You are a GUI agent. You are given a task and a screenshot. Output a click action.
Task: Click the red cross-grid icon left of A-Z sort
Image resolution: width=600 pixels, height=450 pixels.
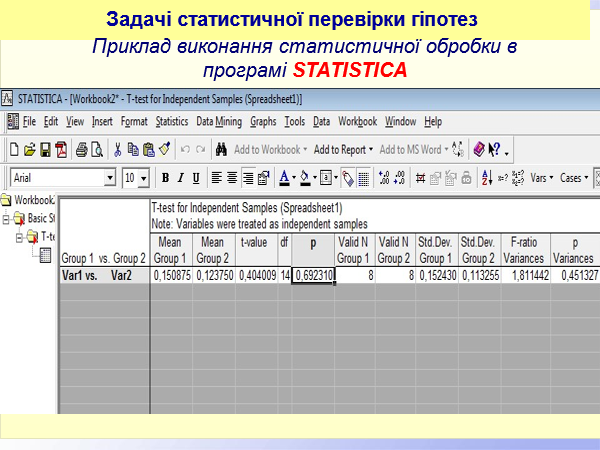[x=420, y=178]
